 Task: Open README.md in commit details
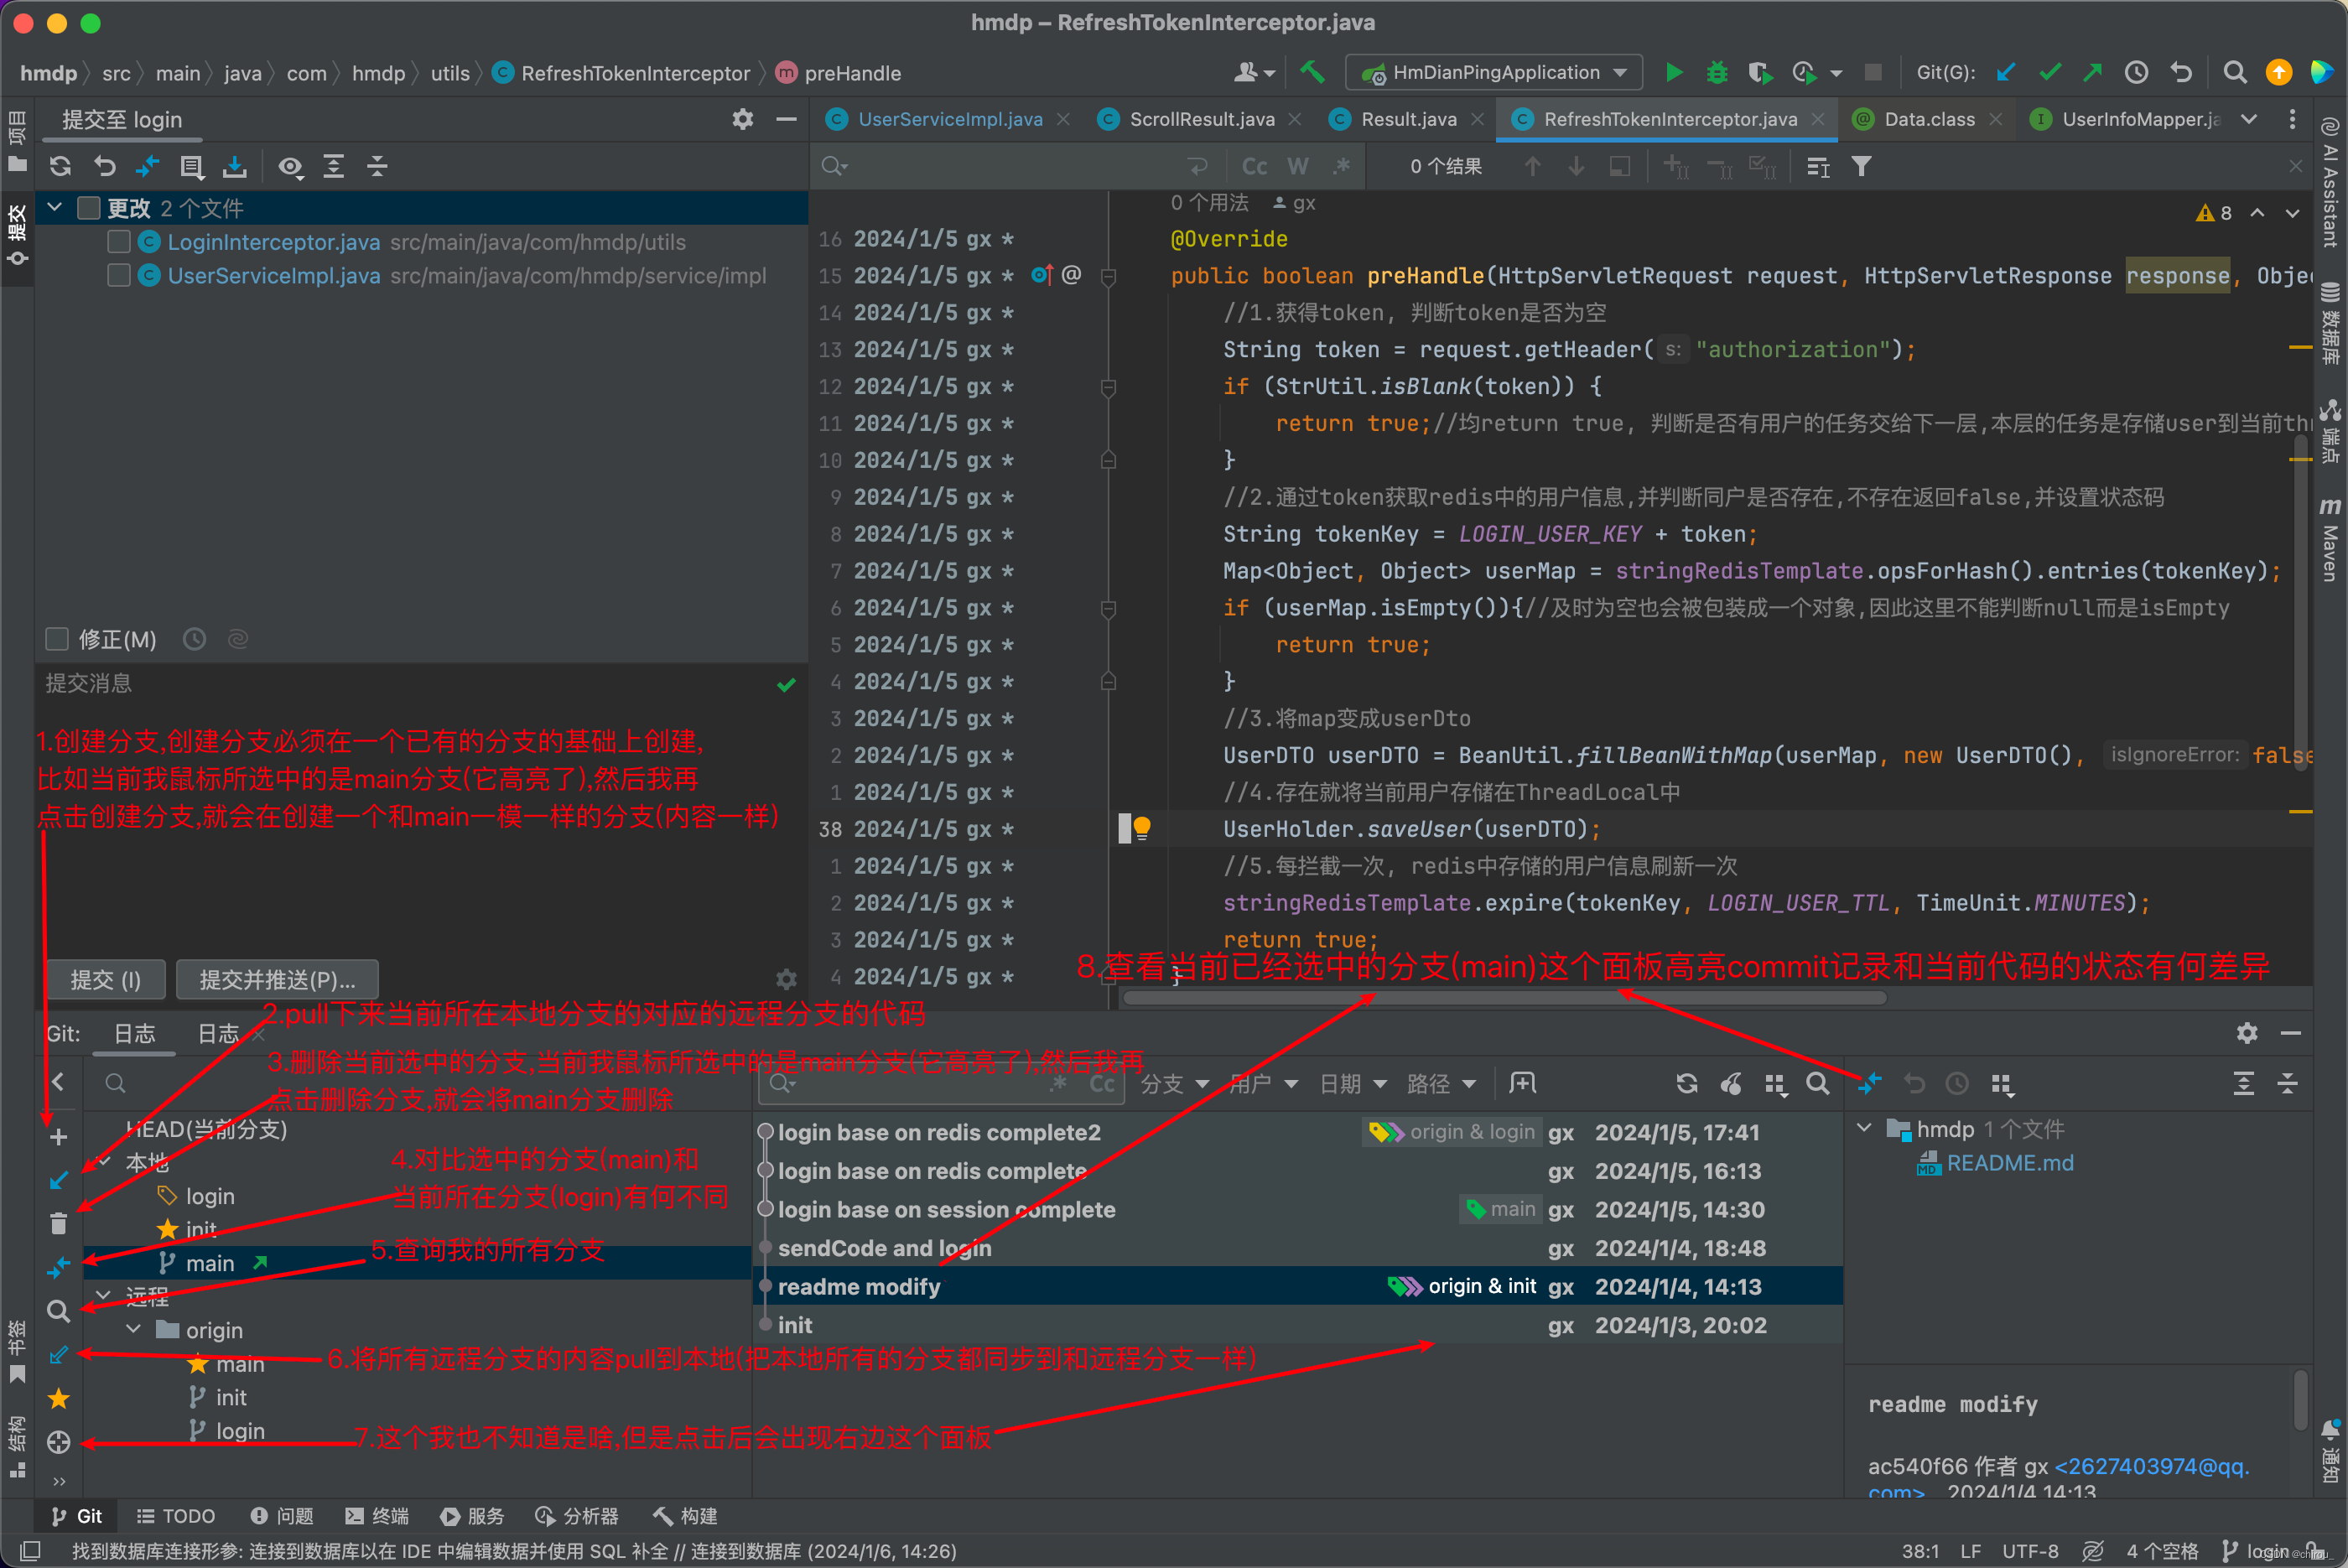pyautogui.click(x=2010, y=1163)
